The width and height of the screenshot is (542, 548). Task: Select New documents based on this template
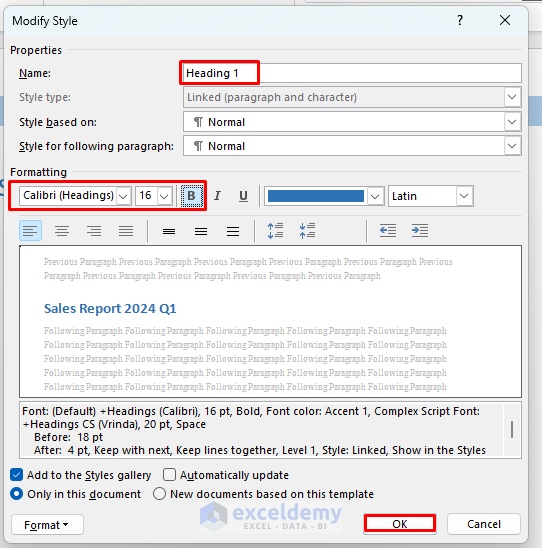point(159,494)
